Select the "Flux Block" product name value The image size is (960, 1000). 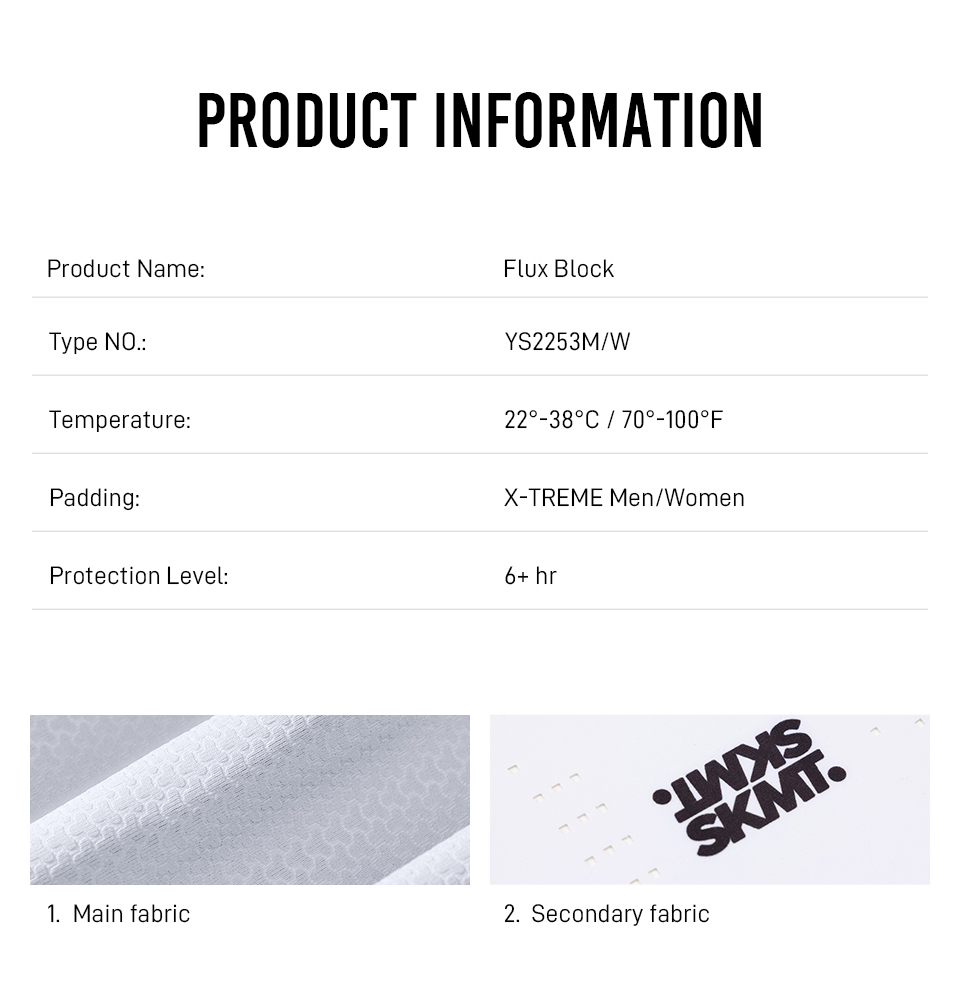pos(559,269)
